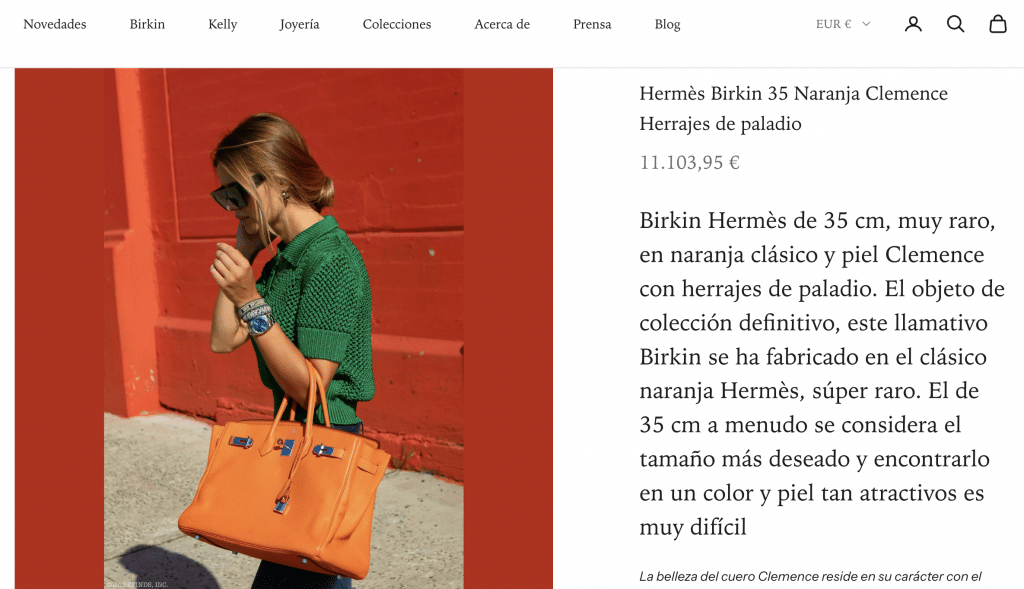Visit the Acerca de page
The width and height of the screenshot is (1024, 589).
tap(502, 24)
